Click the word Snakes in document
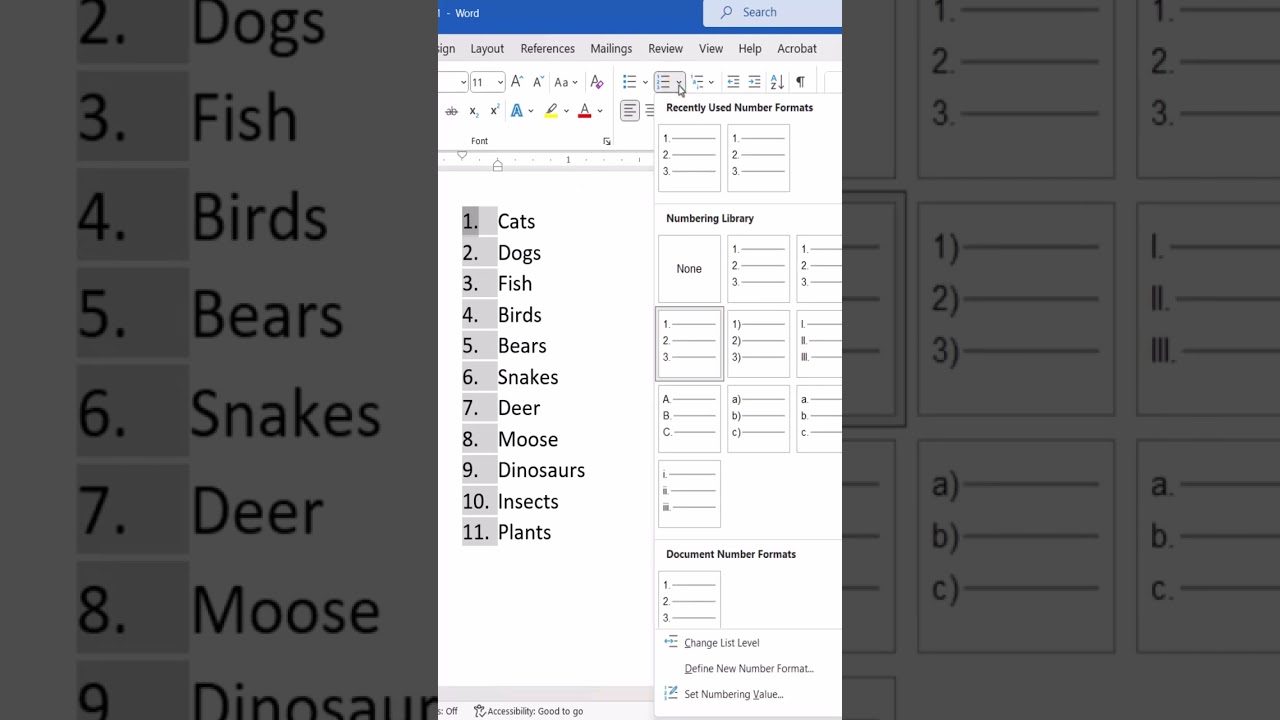Image resolution: width=1280 pixels, height=720 pixels. 528,377
